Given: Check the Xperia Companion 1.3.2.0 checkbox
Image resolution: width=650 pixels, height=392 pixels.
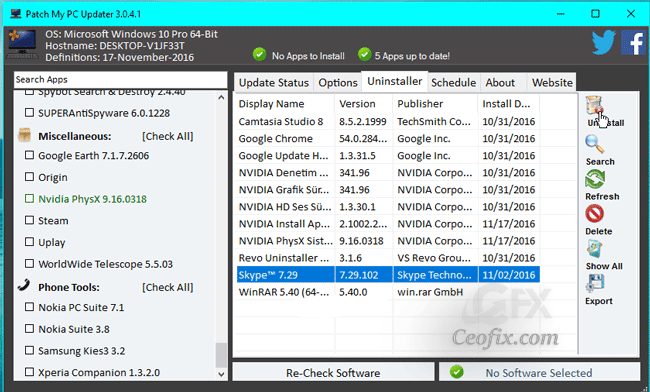Looking at the screenshot, I should [x=29, y=372].
